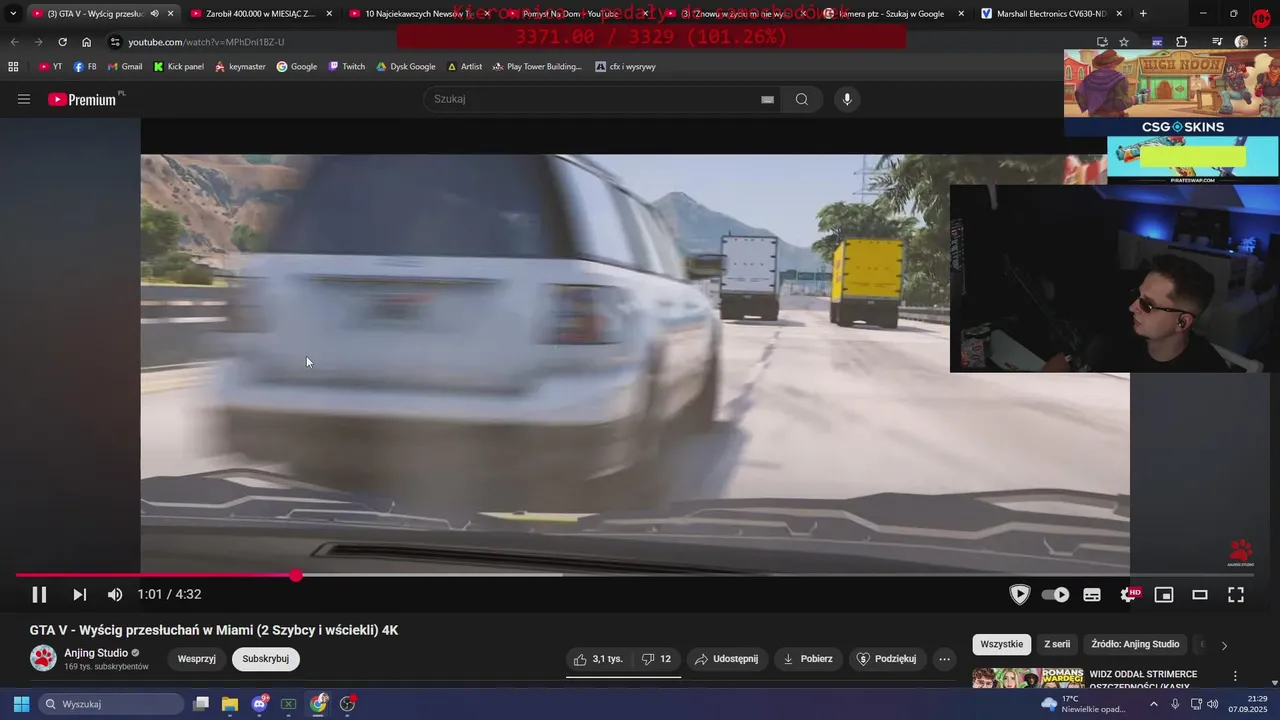Switch to the Marshall Electronics CV630 tab
Image resolution: width=1280 pixels, height=720 pixels.
coord(1052,14)
